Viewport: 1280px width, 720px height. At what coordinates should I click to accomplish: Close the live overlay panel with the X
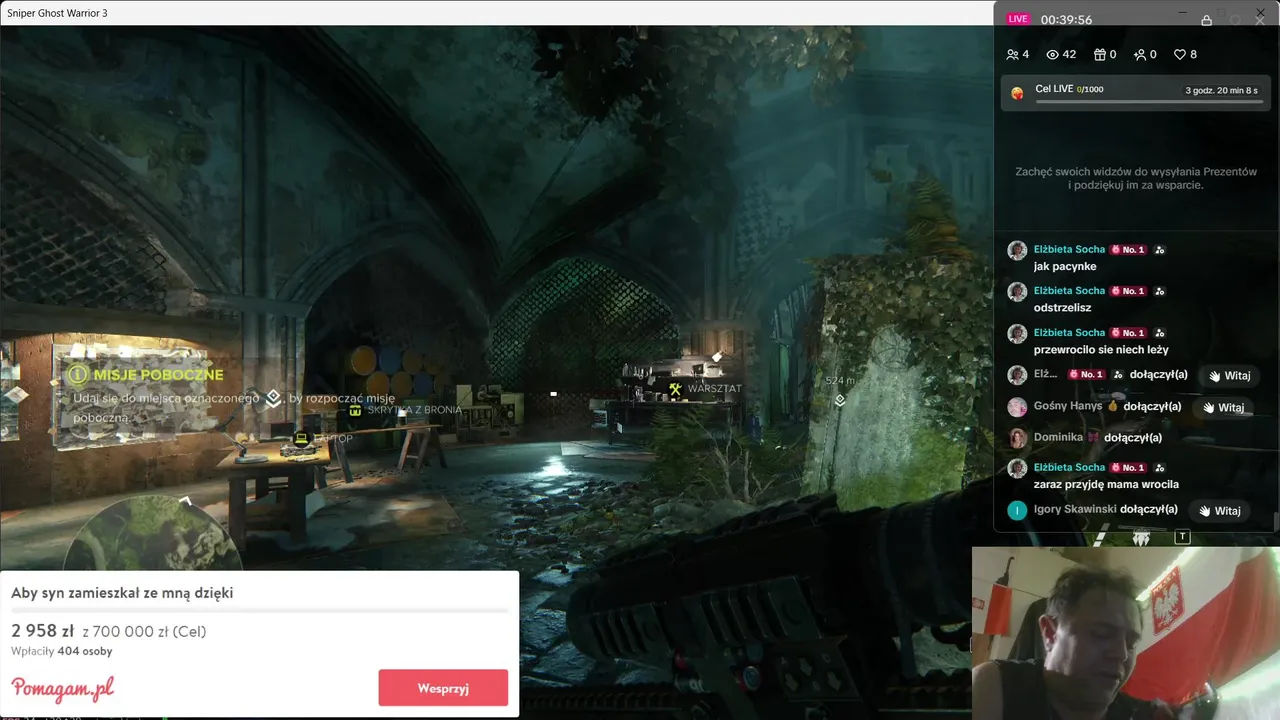point(1260,20)
